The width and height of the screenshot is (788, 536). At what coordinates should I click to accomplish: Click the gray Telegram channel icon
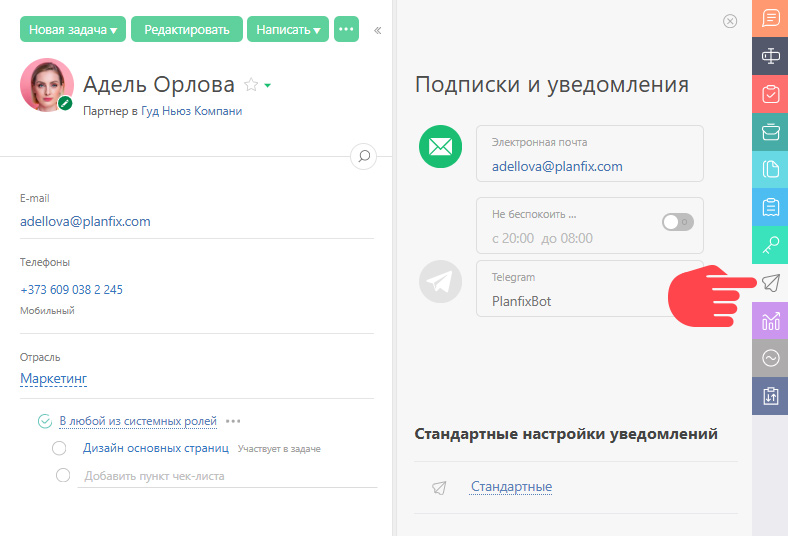(440, 281)
